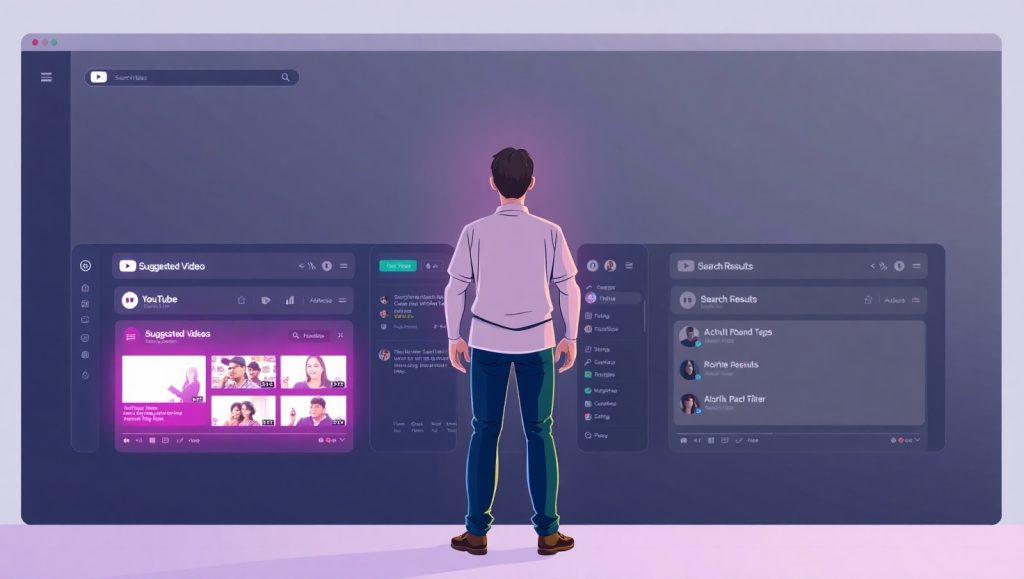The image size is (1024, 579).
Task: Click the profile avatar atop the middle sidebar
Action: (610, 266)
